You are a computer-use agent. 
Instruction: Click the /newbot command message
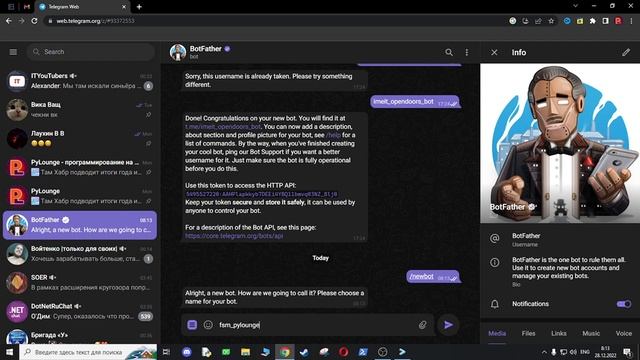pos(421,277)
